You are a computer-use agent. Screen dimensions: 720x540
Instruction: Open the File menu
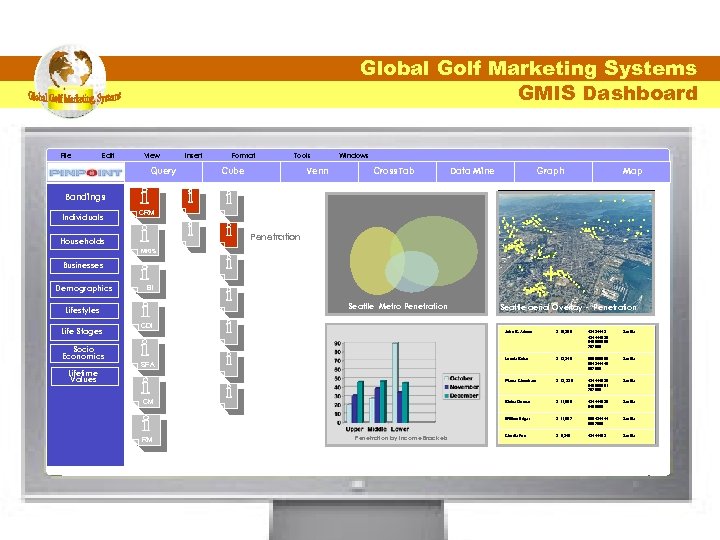pos(66,155)
